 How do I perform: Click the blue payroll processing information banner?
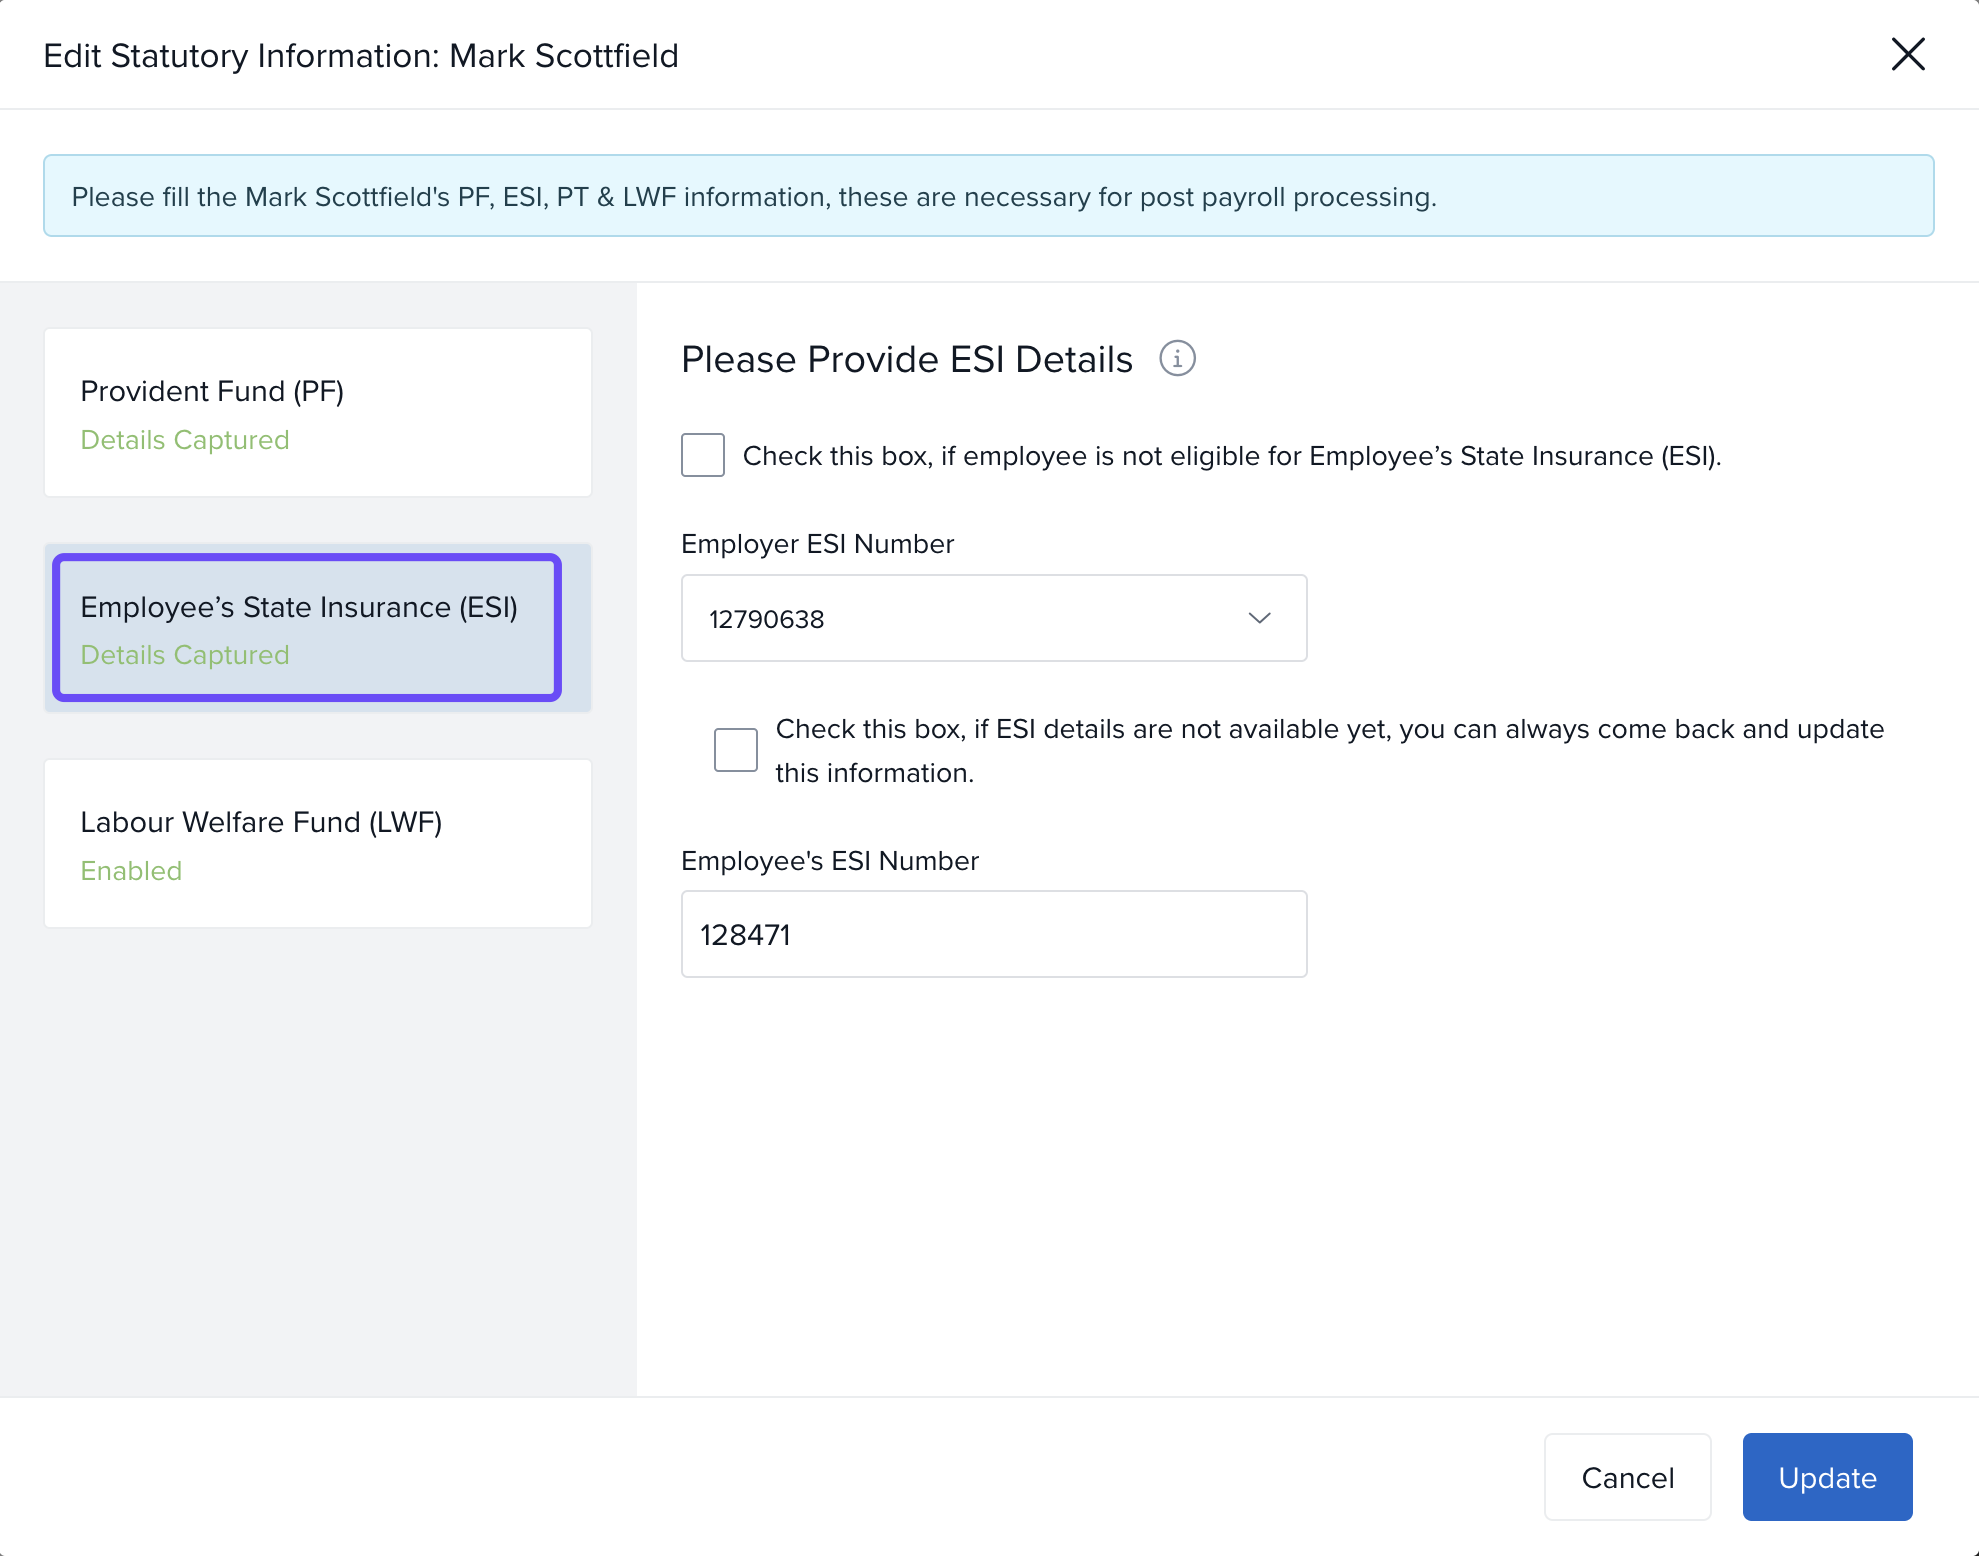[x=988, y=196]
